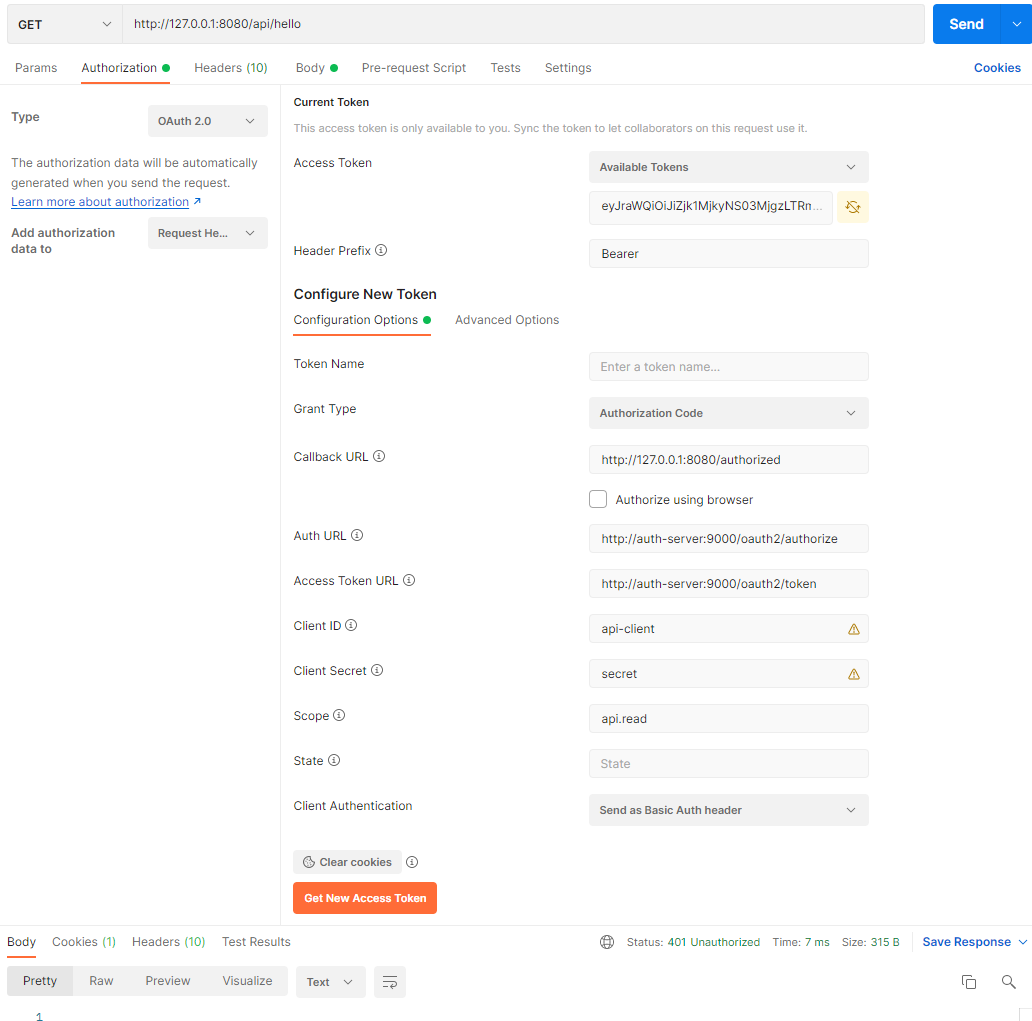Click Get New Access Token button
Viewport: 1032px width, 1021px height.
coord(365,898)
